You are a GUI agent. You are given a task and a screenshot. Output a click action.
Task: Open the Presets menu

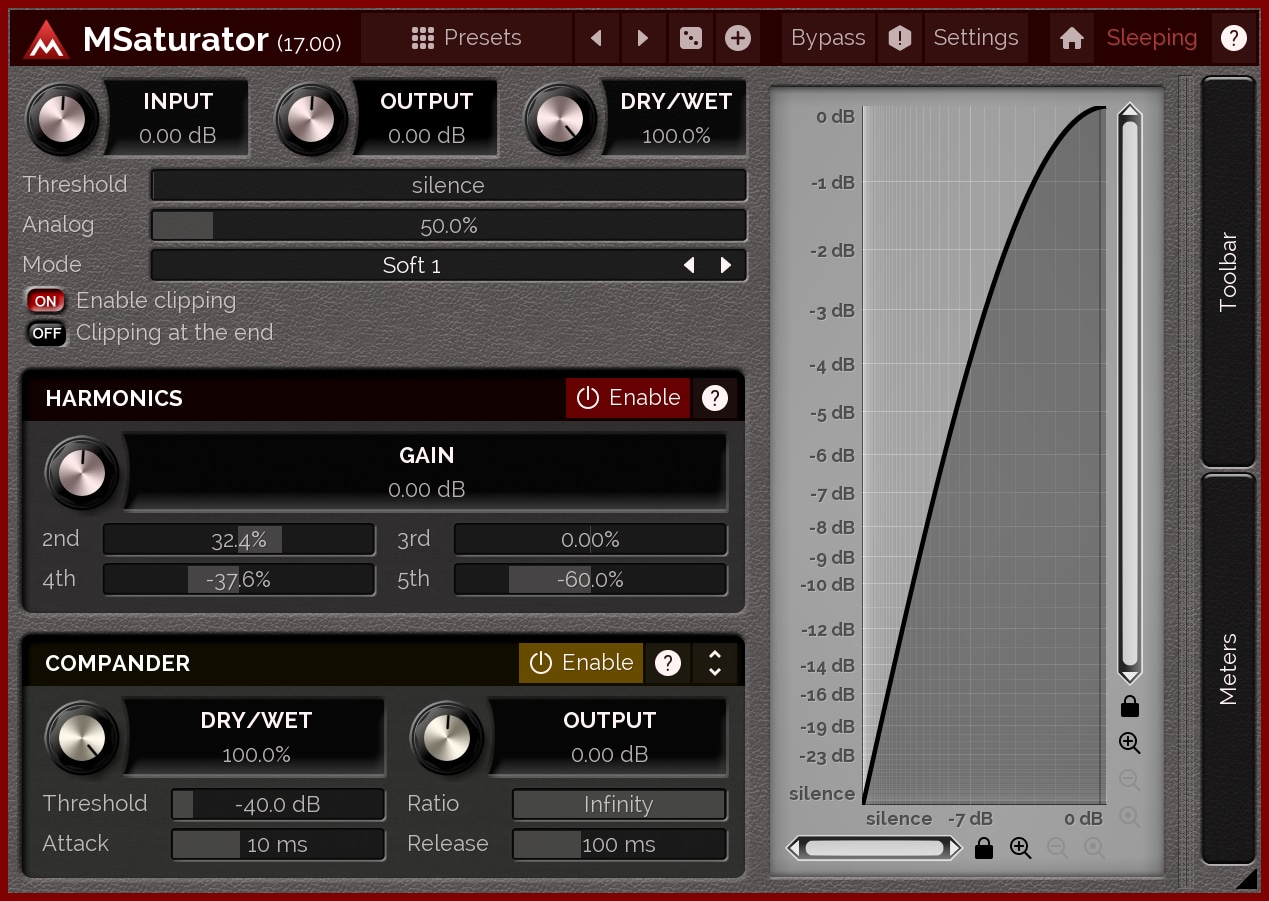coord(467,39)
